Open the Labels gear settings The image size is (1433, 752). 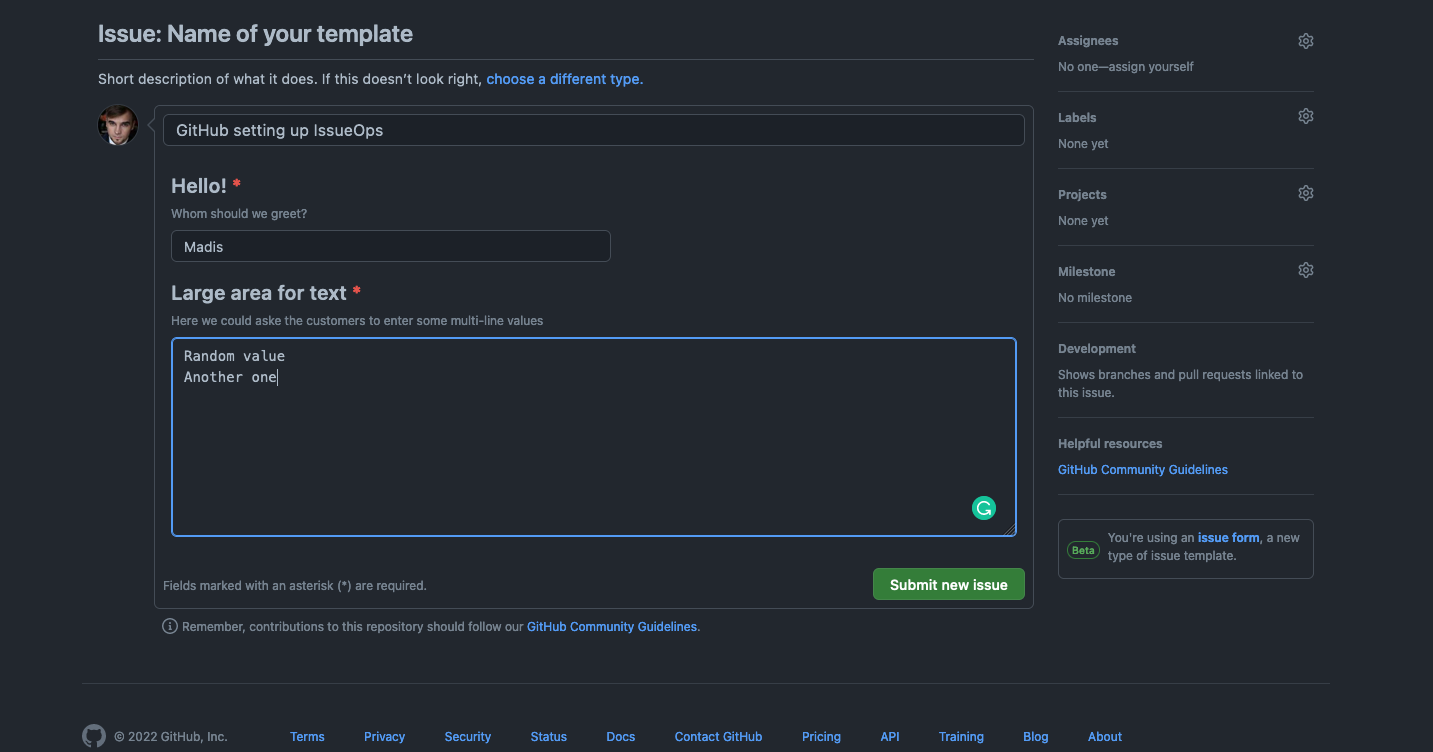pos(1305,117)
